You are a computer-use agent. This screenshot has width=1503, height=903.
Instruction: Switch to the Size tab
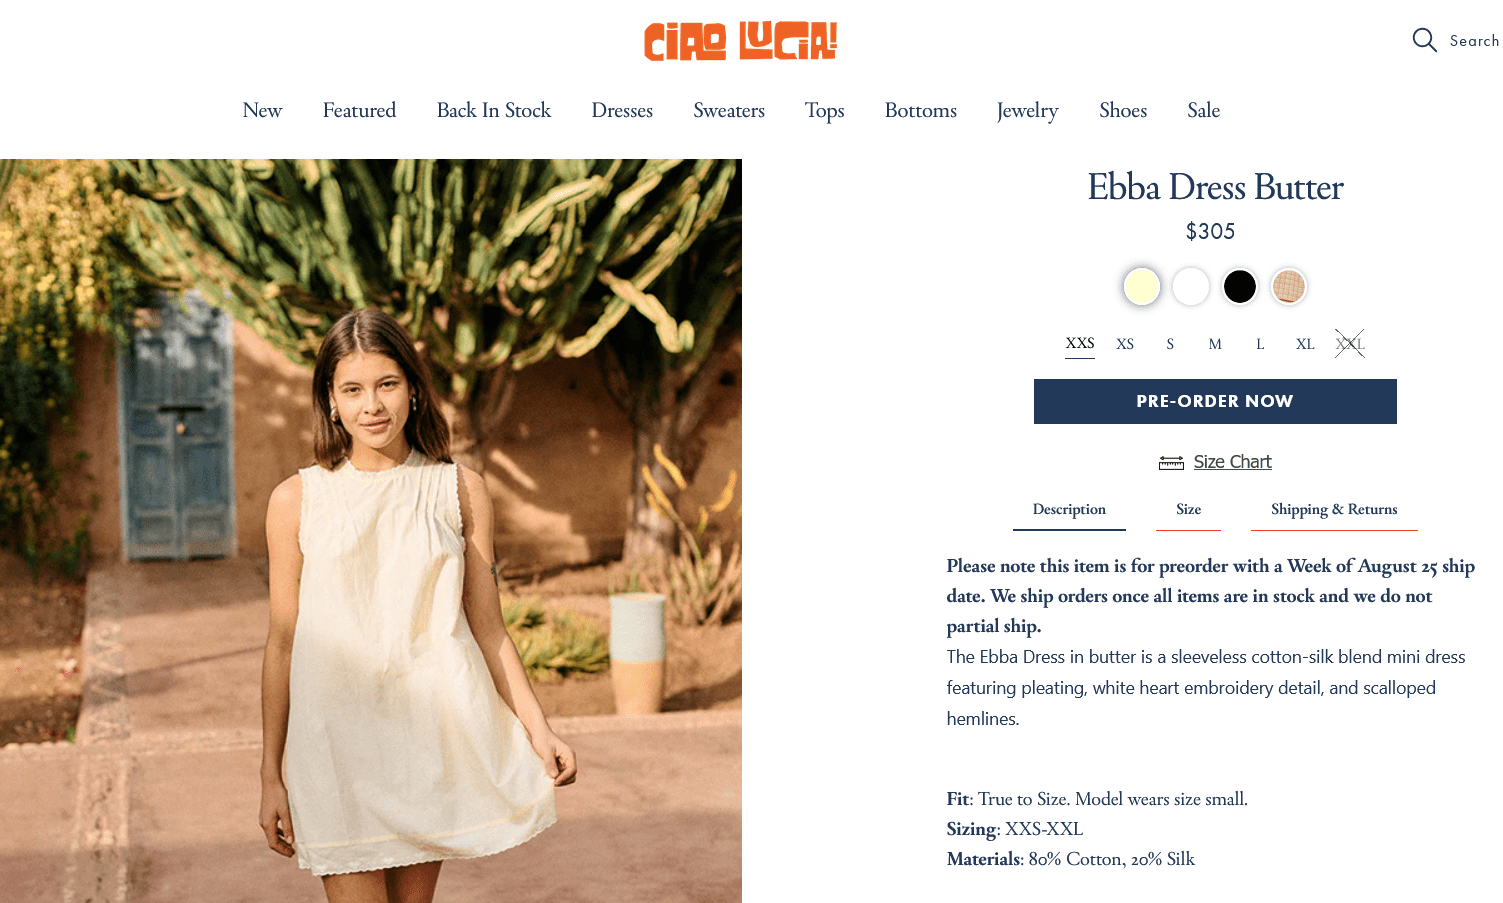pos(1188,509)
